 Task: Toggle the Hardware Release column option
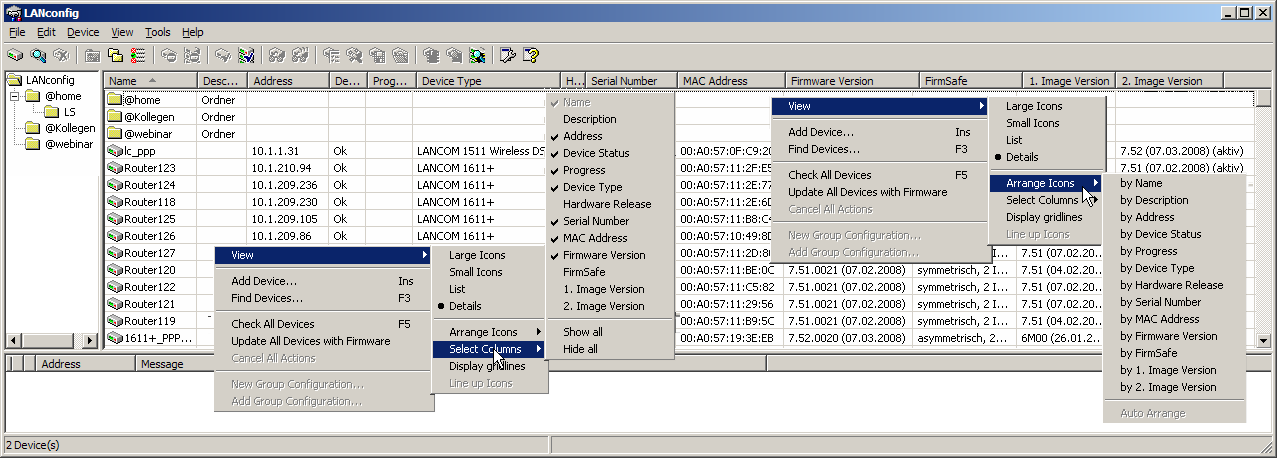click(606, 204)
